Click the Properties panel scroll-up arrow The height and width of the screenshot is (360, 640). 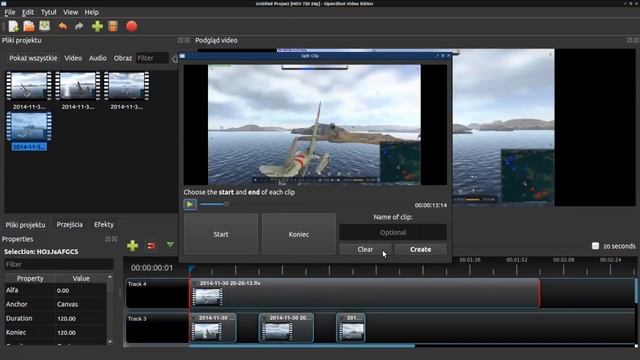pos(110,277)
